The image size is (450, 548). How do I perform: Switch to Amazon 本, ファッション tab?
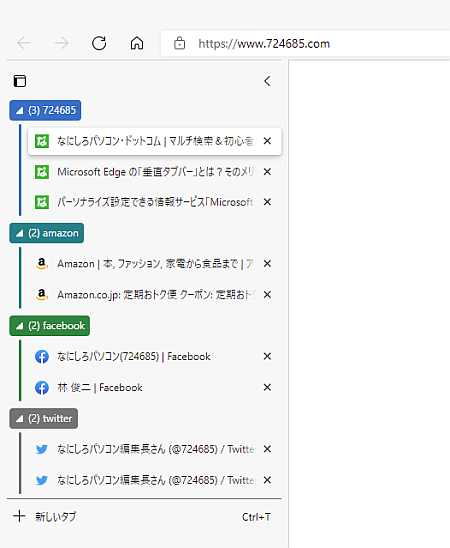(x=154, y=264)
